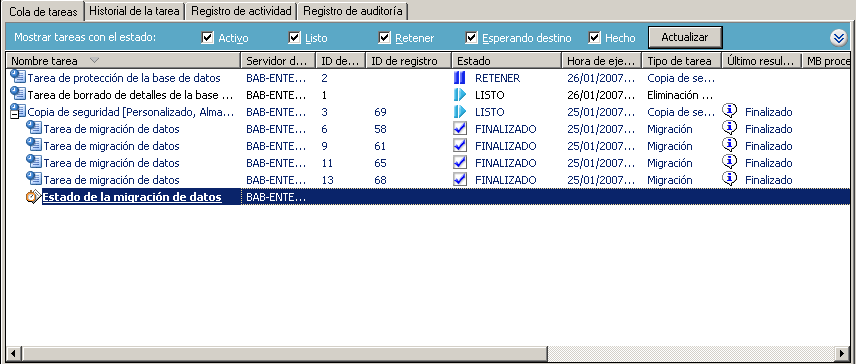This screenshot has height=364, width=856.
Task: Click the migration job icon in row with ID 9
Action: pyautogui.click(x=34, y=145)
